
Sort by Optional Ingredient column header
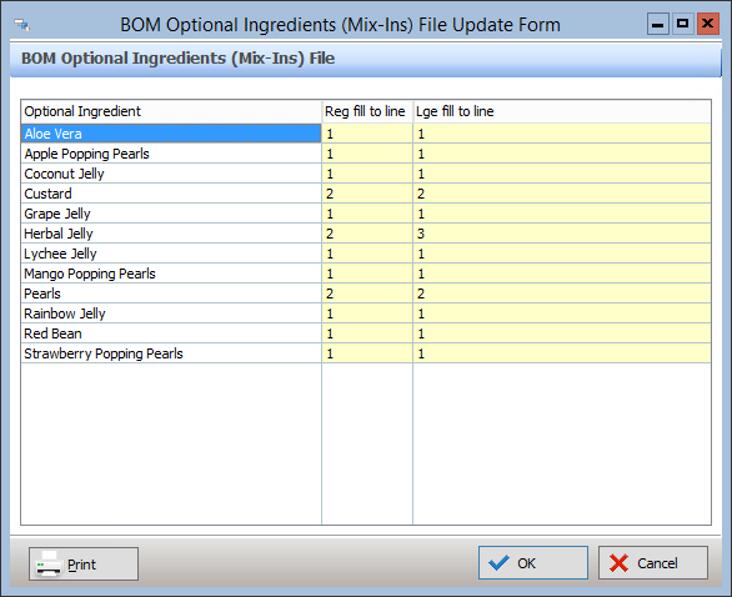tap(170, 111)
